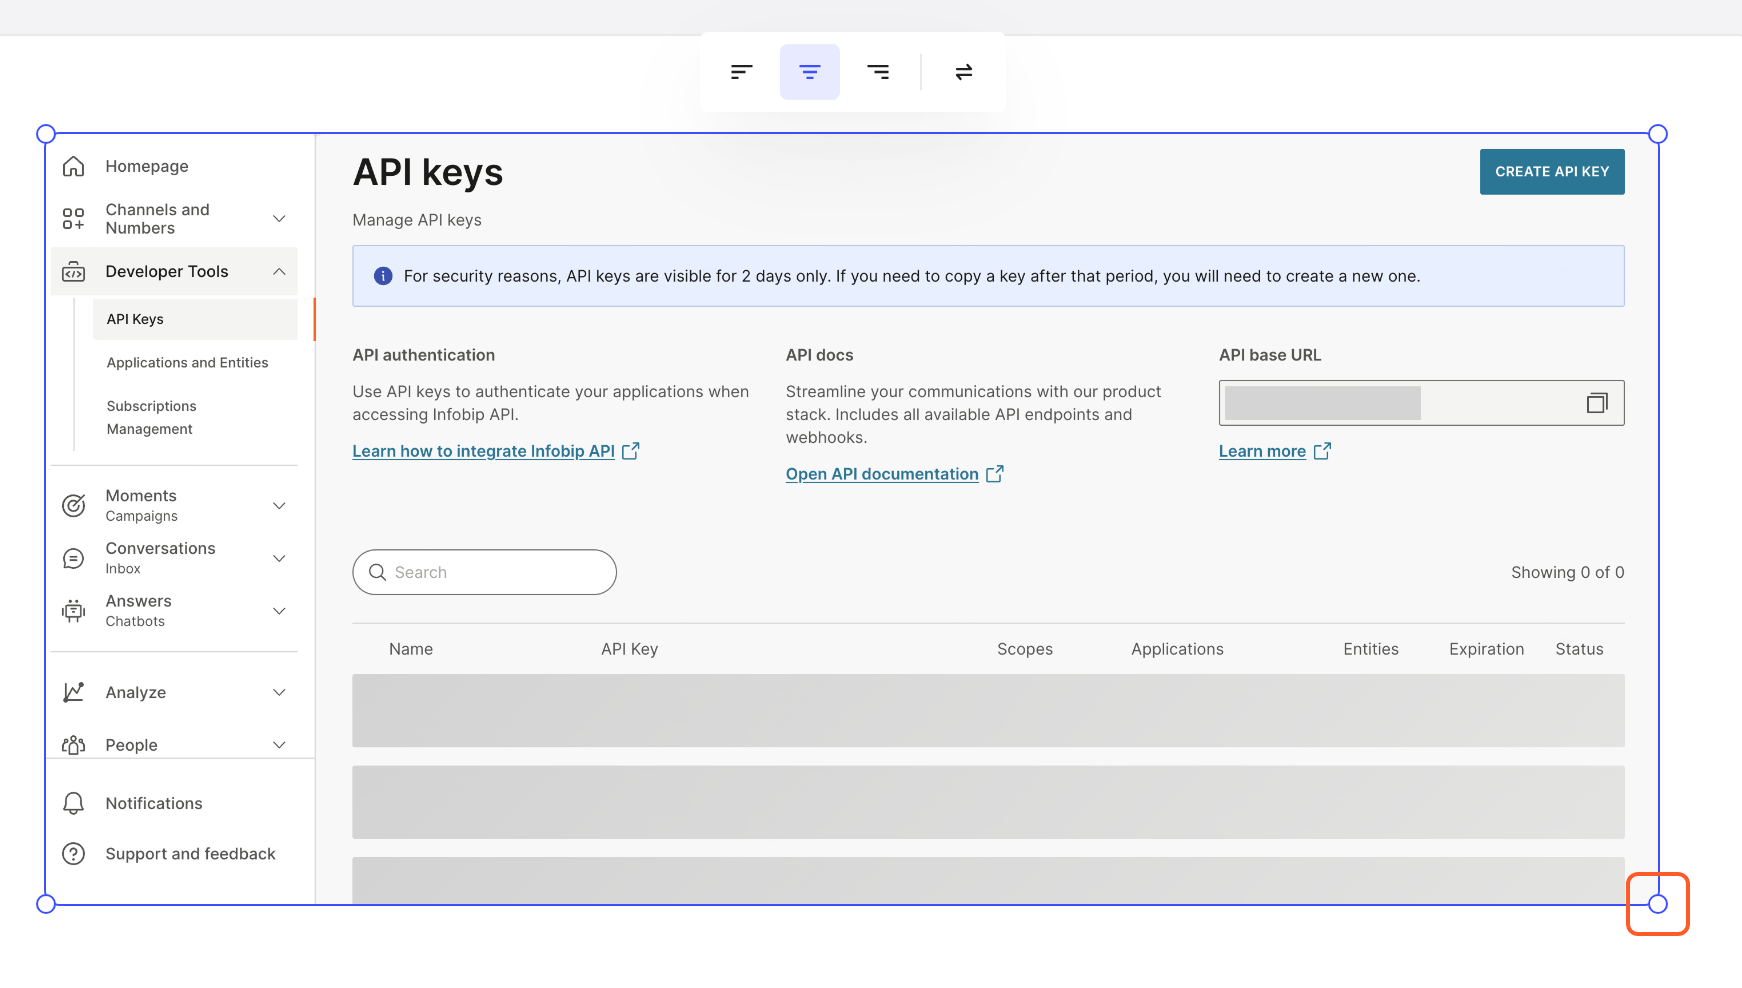Expand the People chevron
1742x988 pixels.
[x=280, y=745]
